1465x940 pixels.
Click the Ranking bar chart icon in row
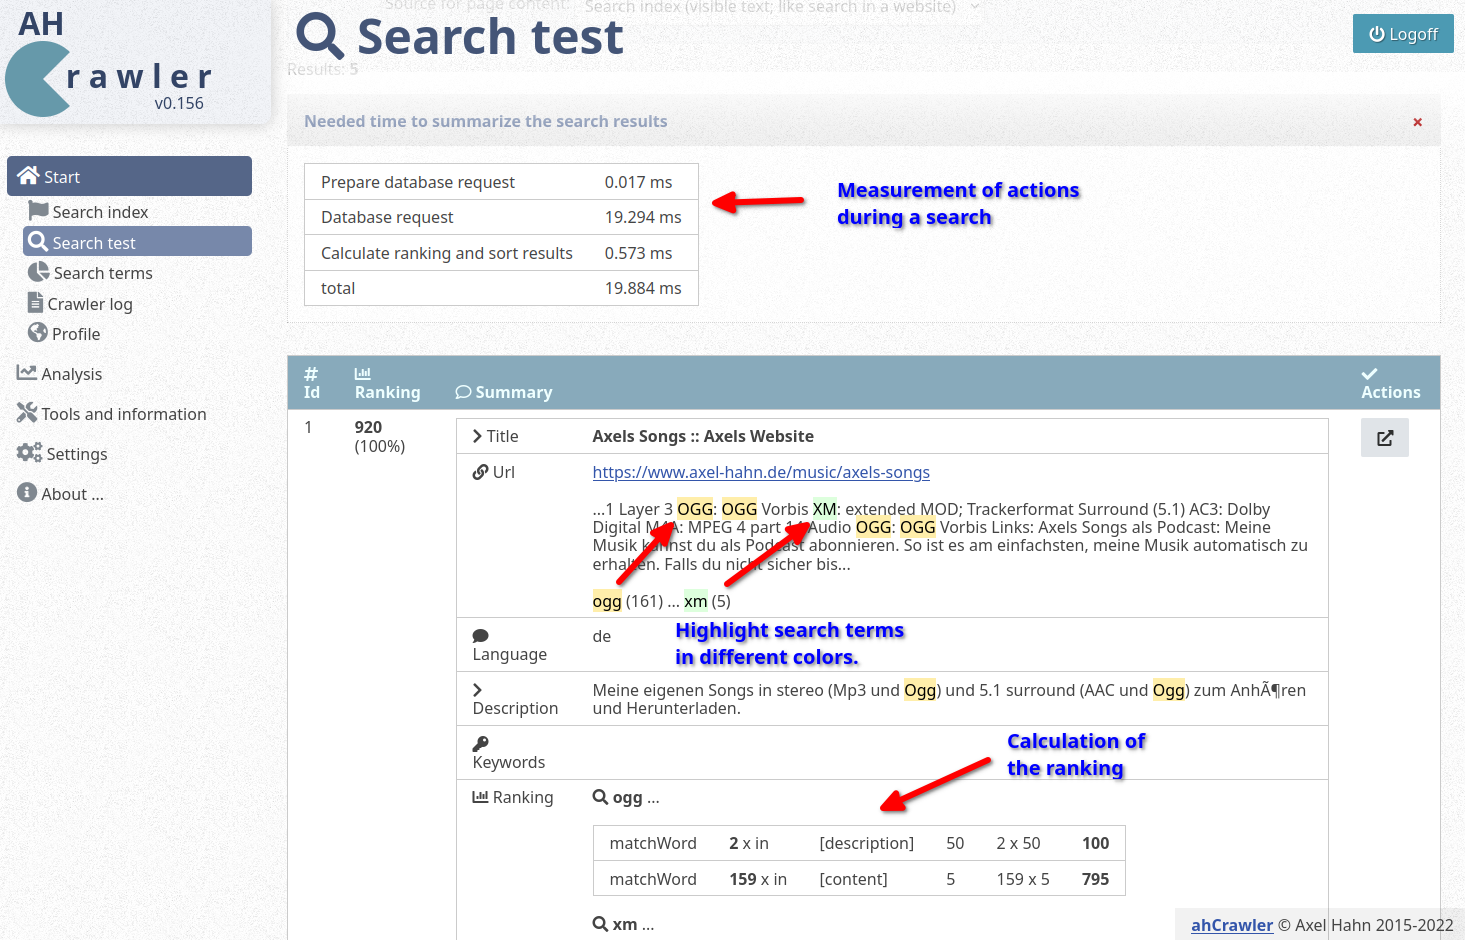(480, 797)
